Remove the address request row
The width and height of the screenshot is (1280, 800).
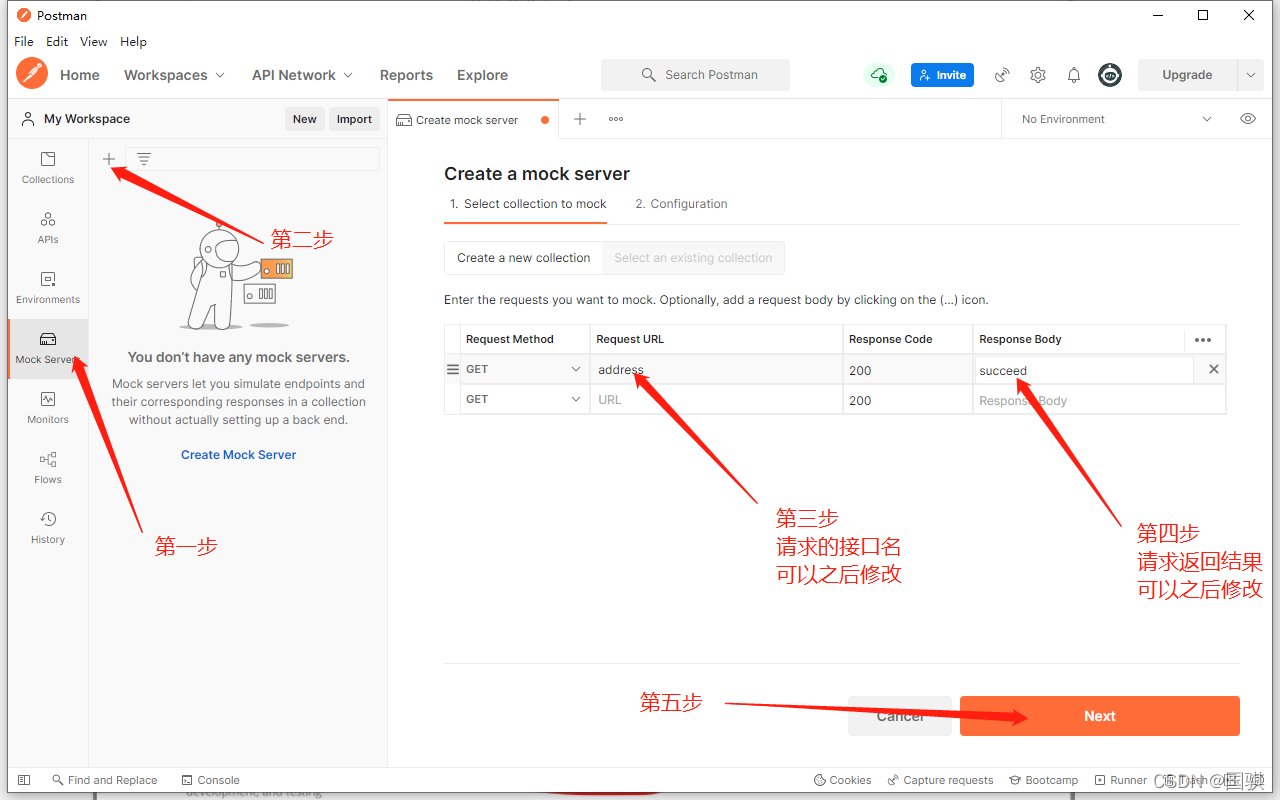pyautogui.click(x=1214, y=370)
